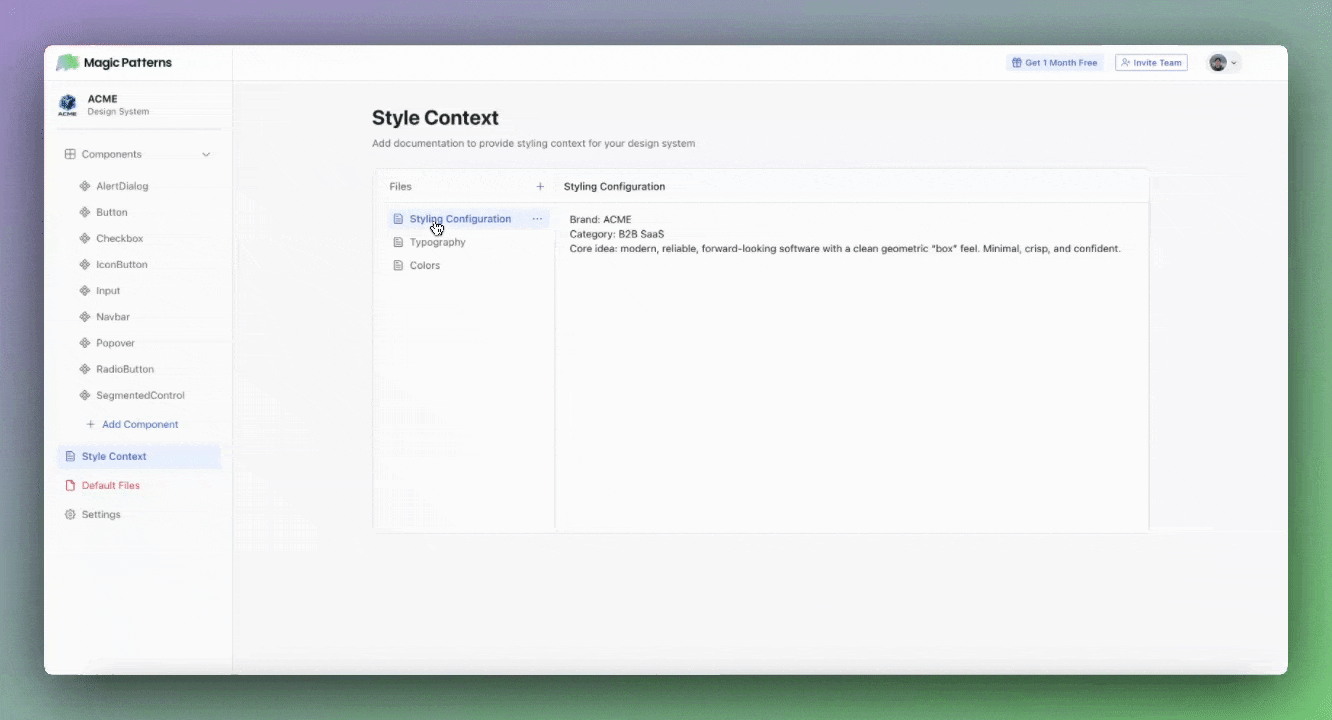Click the Magic Patterns logo icon
The height and width of the screenshot is (720, 1332).
point(67,62)
